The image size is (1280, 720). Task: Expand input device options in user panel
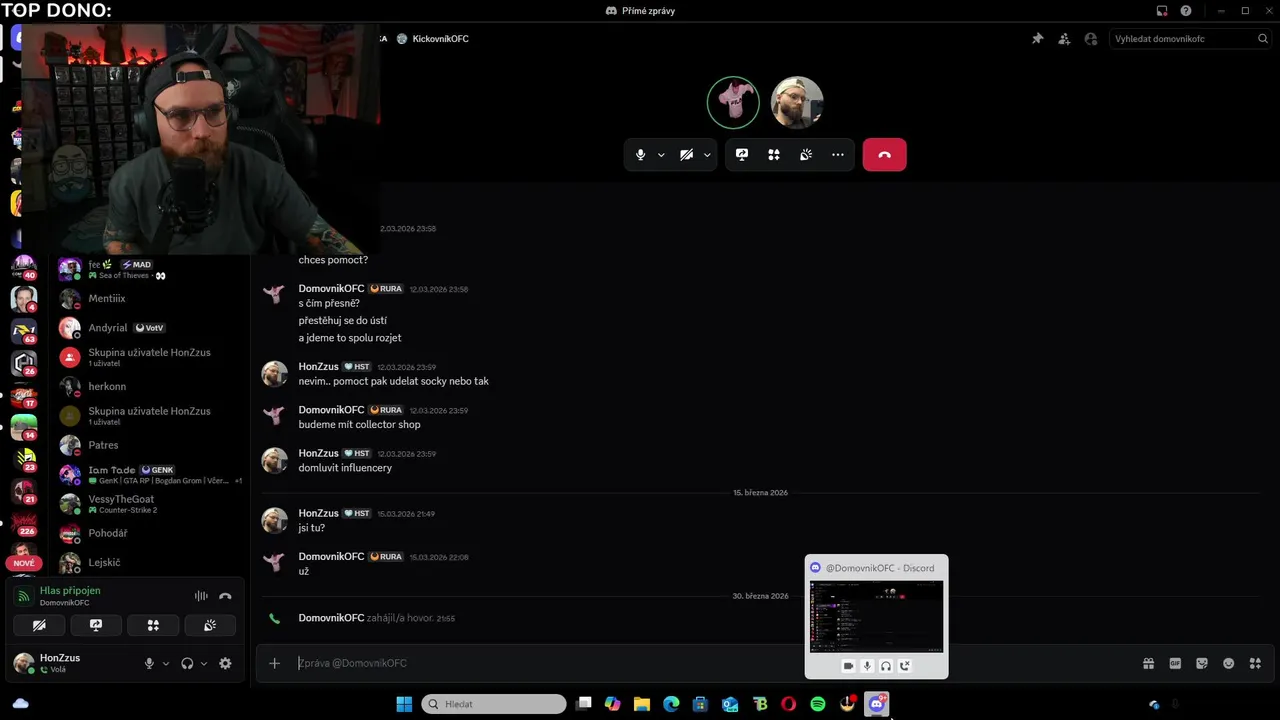point(166,663)
